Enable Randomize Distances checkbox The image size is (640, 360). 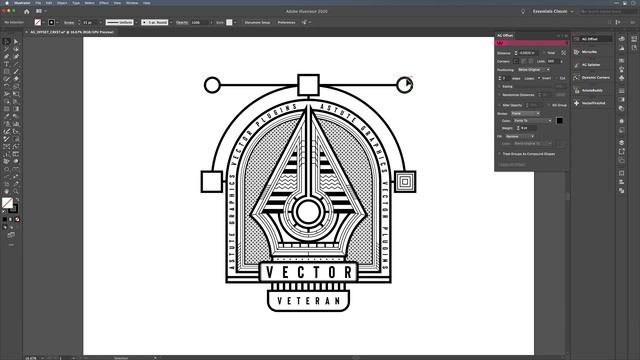[499, 95]
